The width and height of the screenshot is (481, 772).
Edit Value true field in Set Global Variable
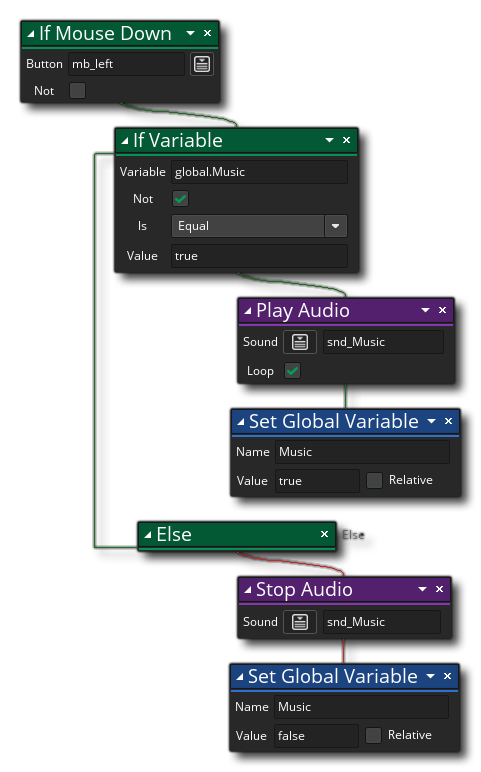click(318, 481)
